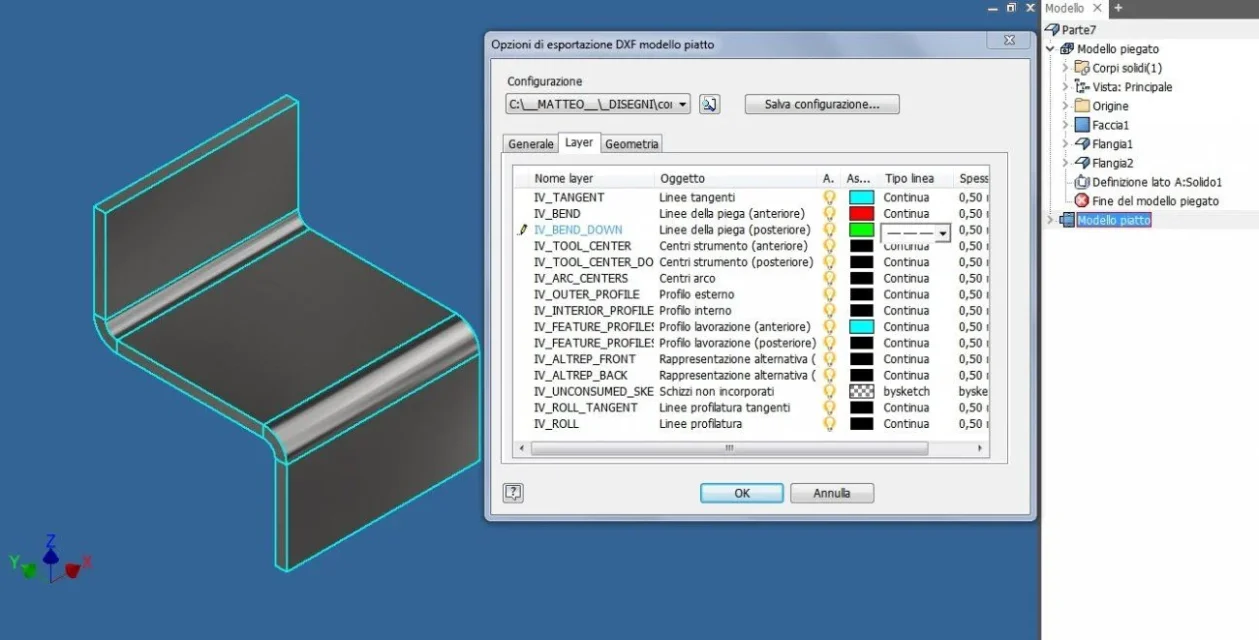Select the Layer tab
The height and width of the screenshot is (640, 1259).
(x=579, y=143)
